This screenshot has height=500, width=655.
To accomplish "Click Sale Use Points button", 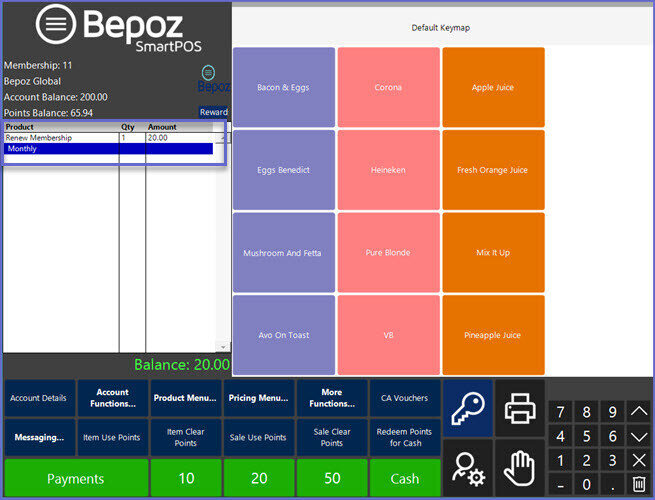I will tap(259, 437).
